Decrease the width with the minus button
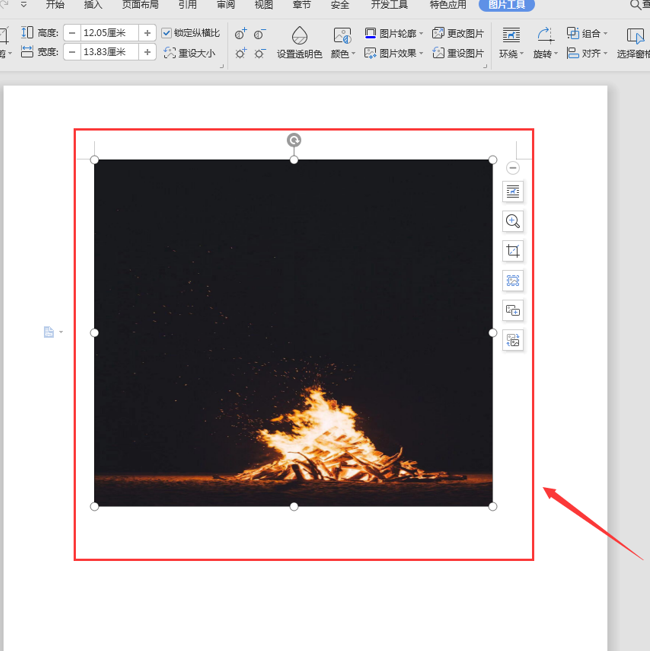Image resolution: width=651 pixels, height=651 pixels. coord(72,52)
